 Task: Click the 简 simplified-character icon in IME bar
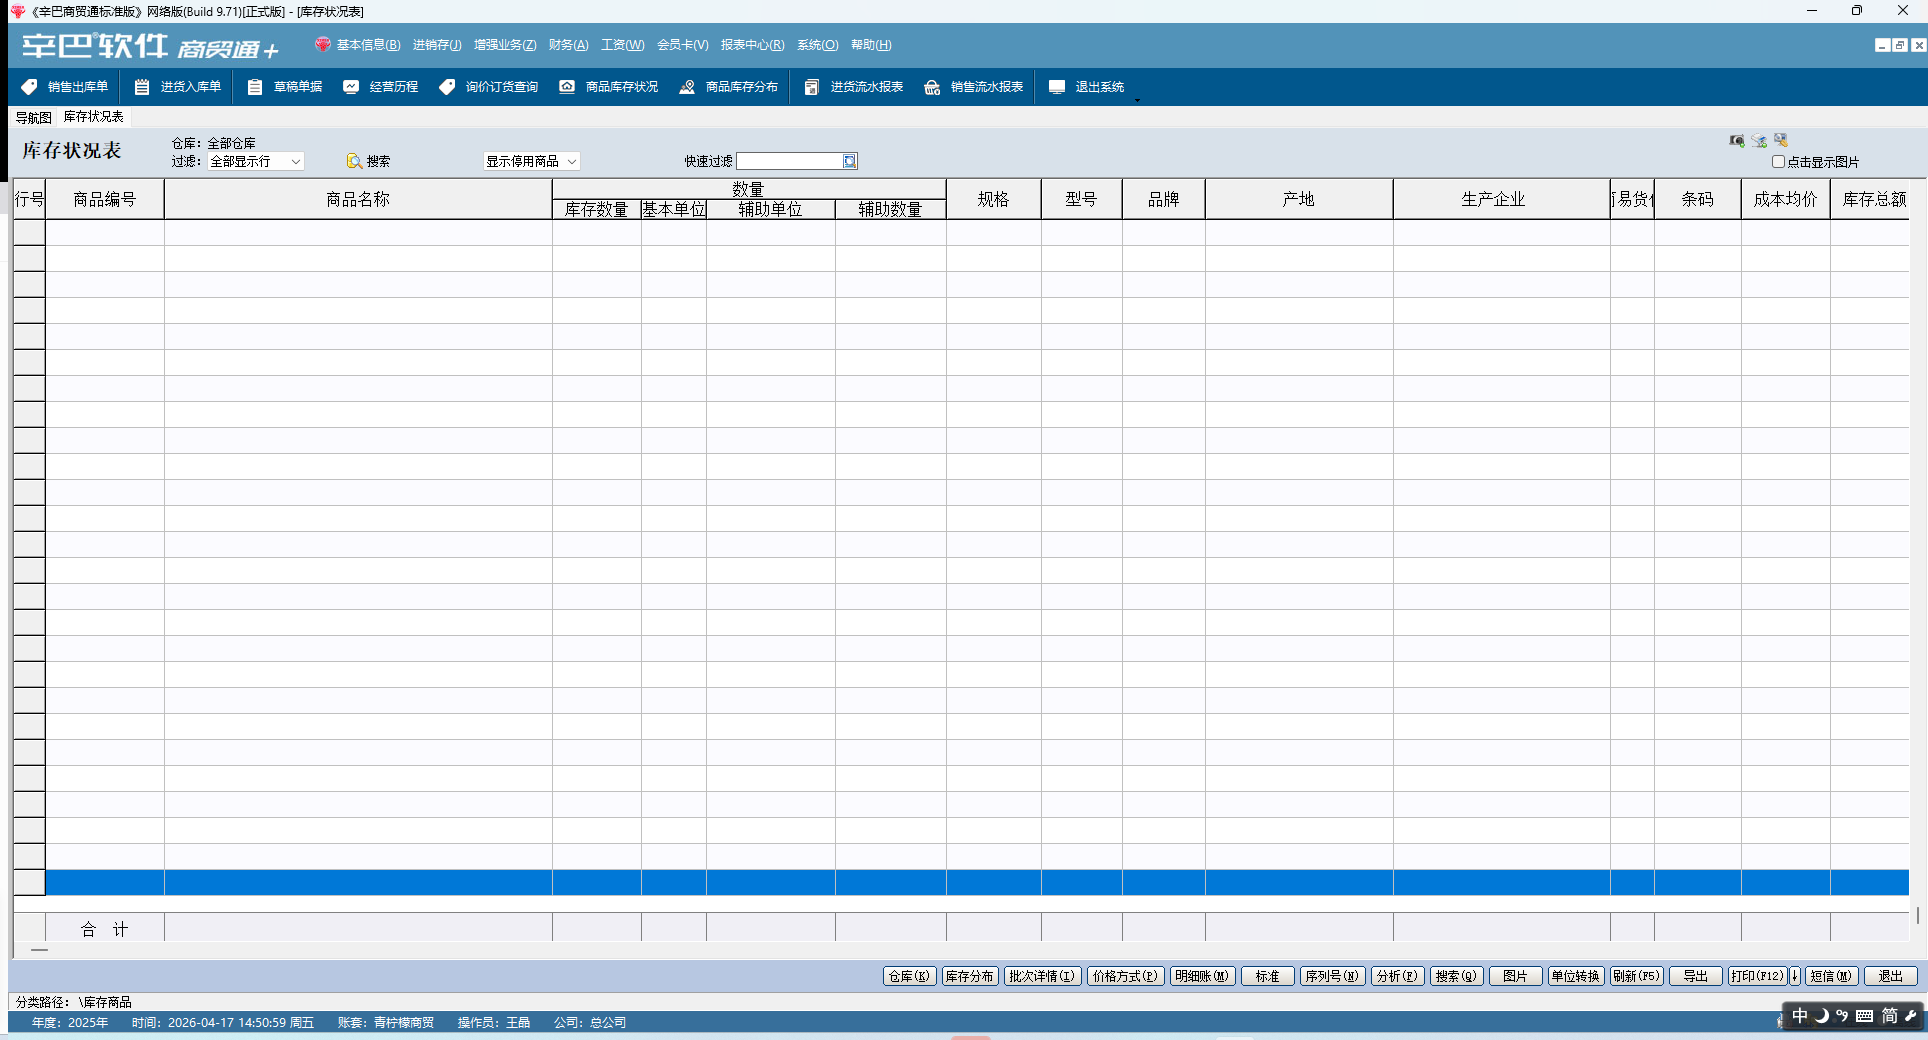[x=1889, y=1016]
